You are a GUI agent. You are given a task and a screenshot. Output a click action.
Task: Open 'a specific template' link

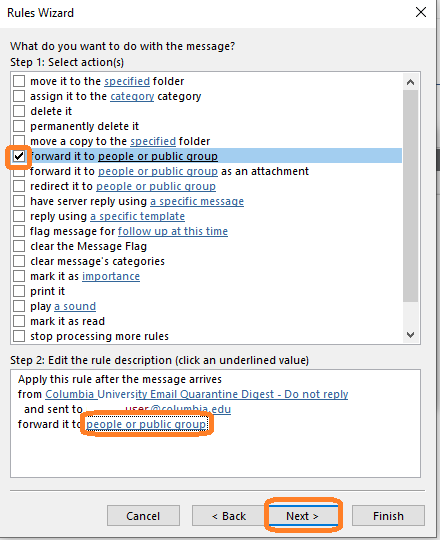[137, 216]
